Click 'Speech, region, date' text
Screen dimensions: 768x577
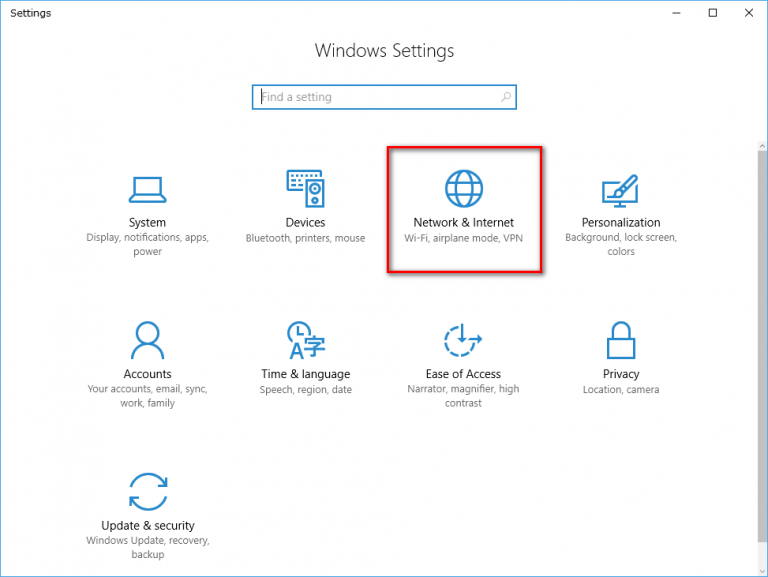306,390
